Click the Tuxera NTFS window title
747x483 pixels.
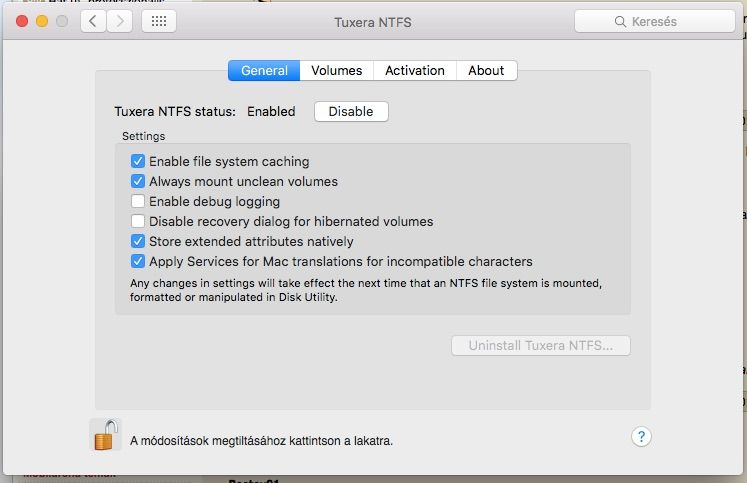click(373, 22)
